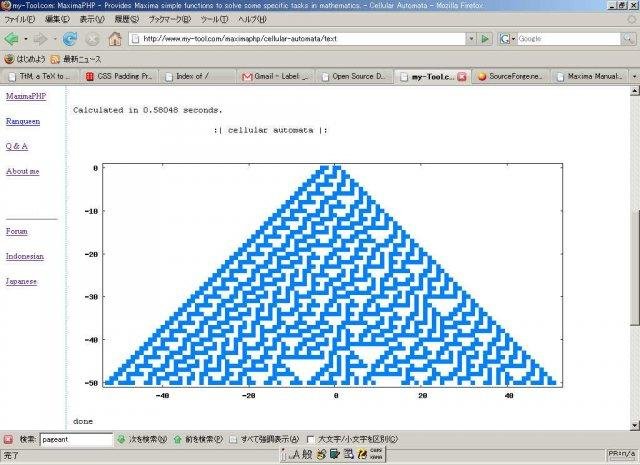Image resolution: width=640 pixels, height=465 pixels.
Task: Toggle the highlight all (すべて強調表示) checkbox
Action: pyautogui.click(x=234, y=439)
